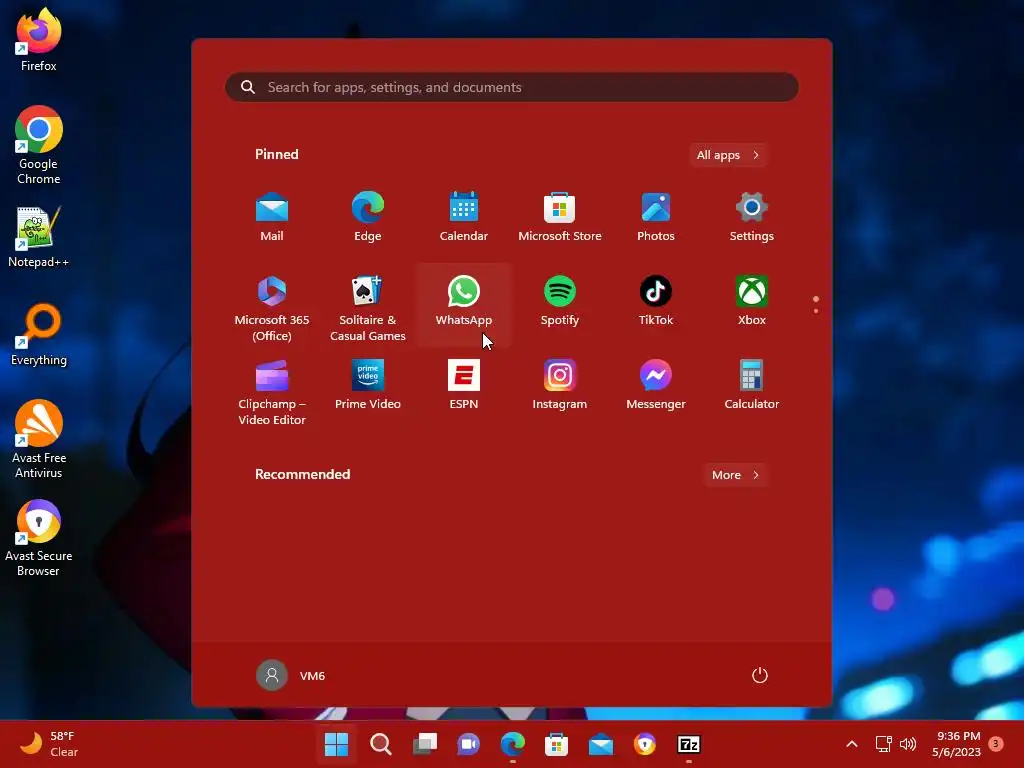
Task: Select the Everything desktop shortcut
Action: pyautogui.click(x=39, y=334)
